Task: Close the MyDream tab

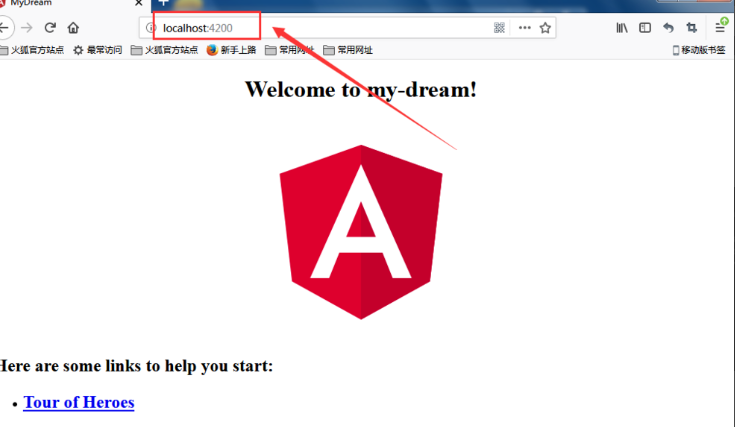Action: tap(139, 3)
